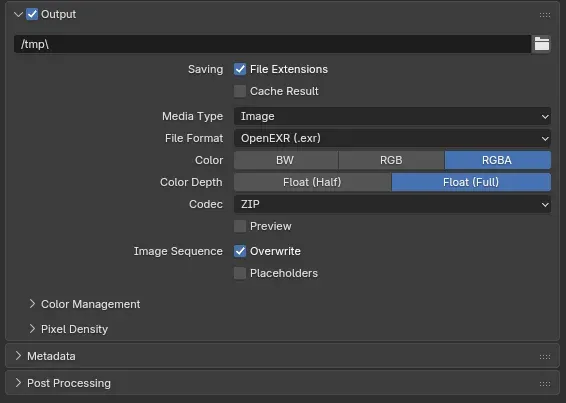Enable Cache Result checkbox
The width and height of the screenshot is (566, 403).
click(x=240, y=91)
